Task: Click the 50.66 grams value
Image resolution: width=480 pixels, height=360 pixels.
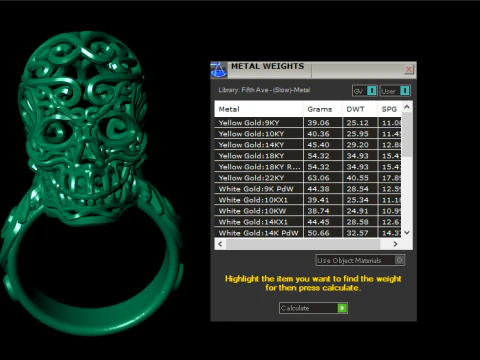Action: tap(318, 233)
